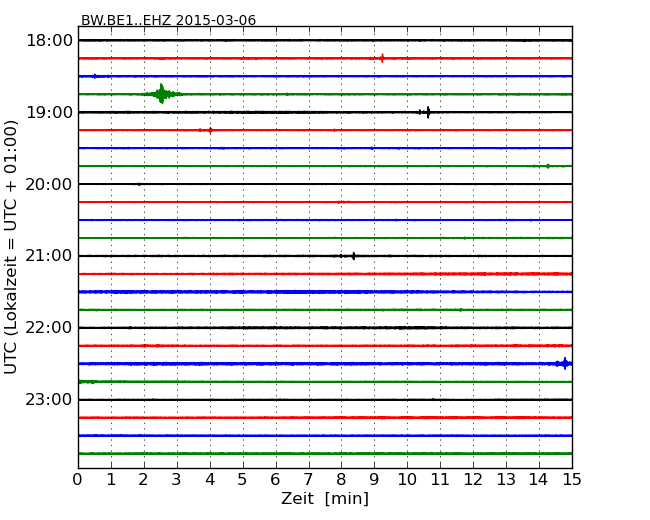This screenshot has height=520, width=650.
Task: Select the 21:00 time axis label
Action: point(49,256)
